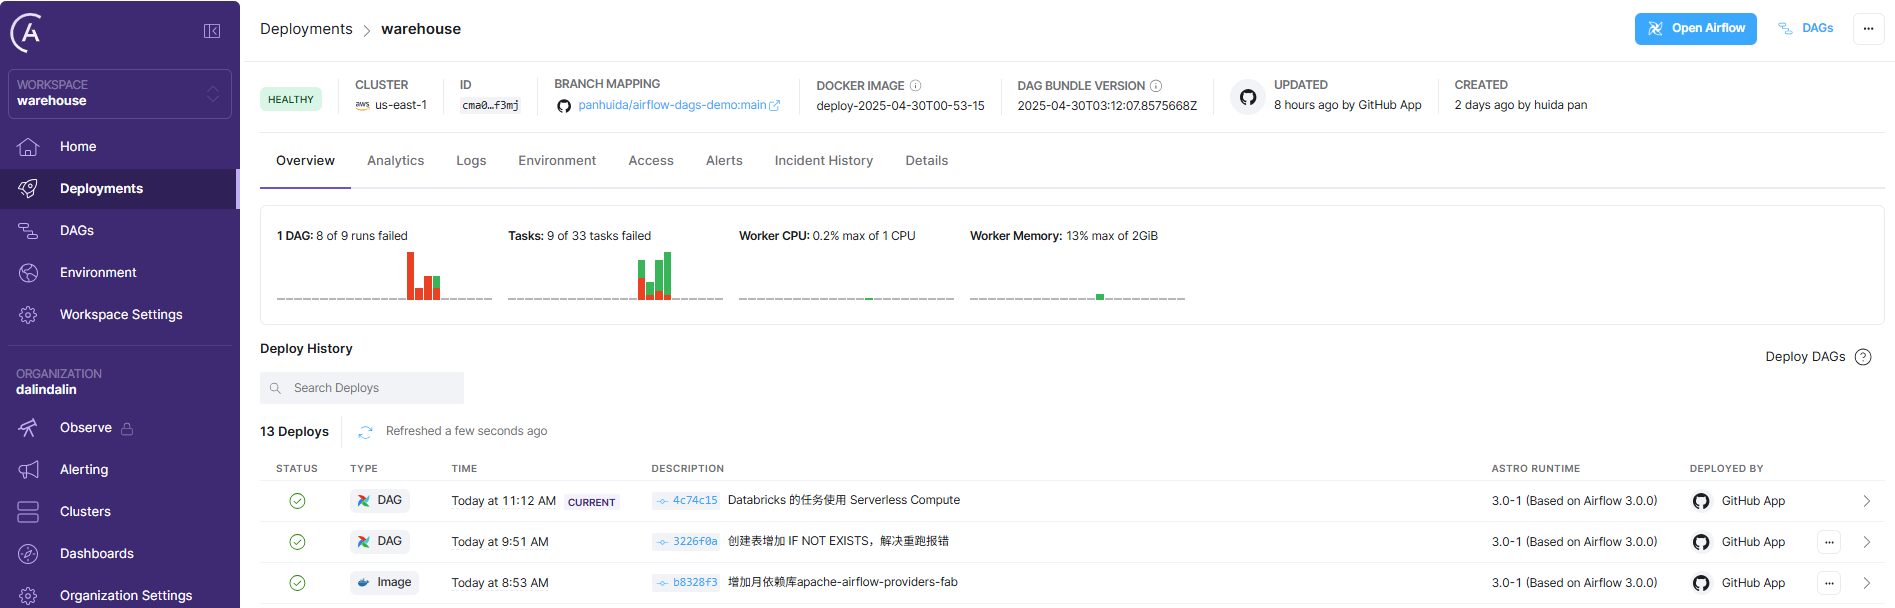Image resolution: width=1895 pixels, height=608 pixels.
Task: Open DAGs in the sidebar
Action: (77, 231)
